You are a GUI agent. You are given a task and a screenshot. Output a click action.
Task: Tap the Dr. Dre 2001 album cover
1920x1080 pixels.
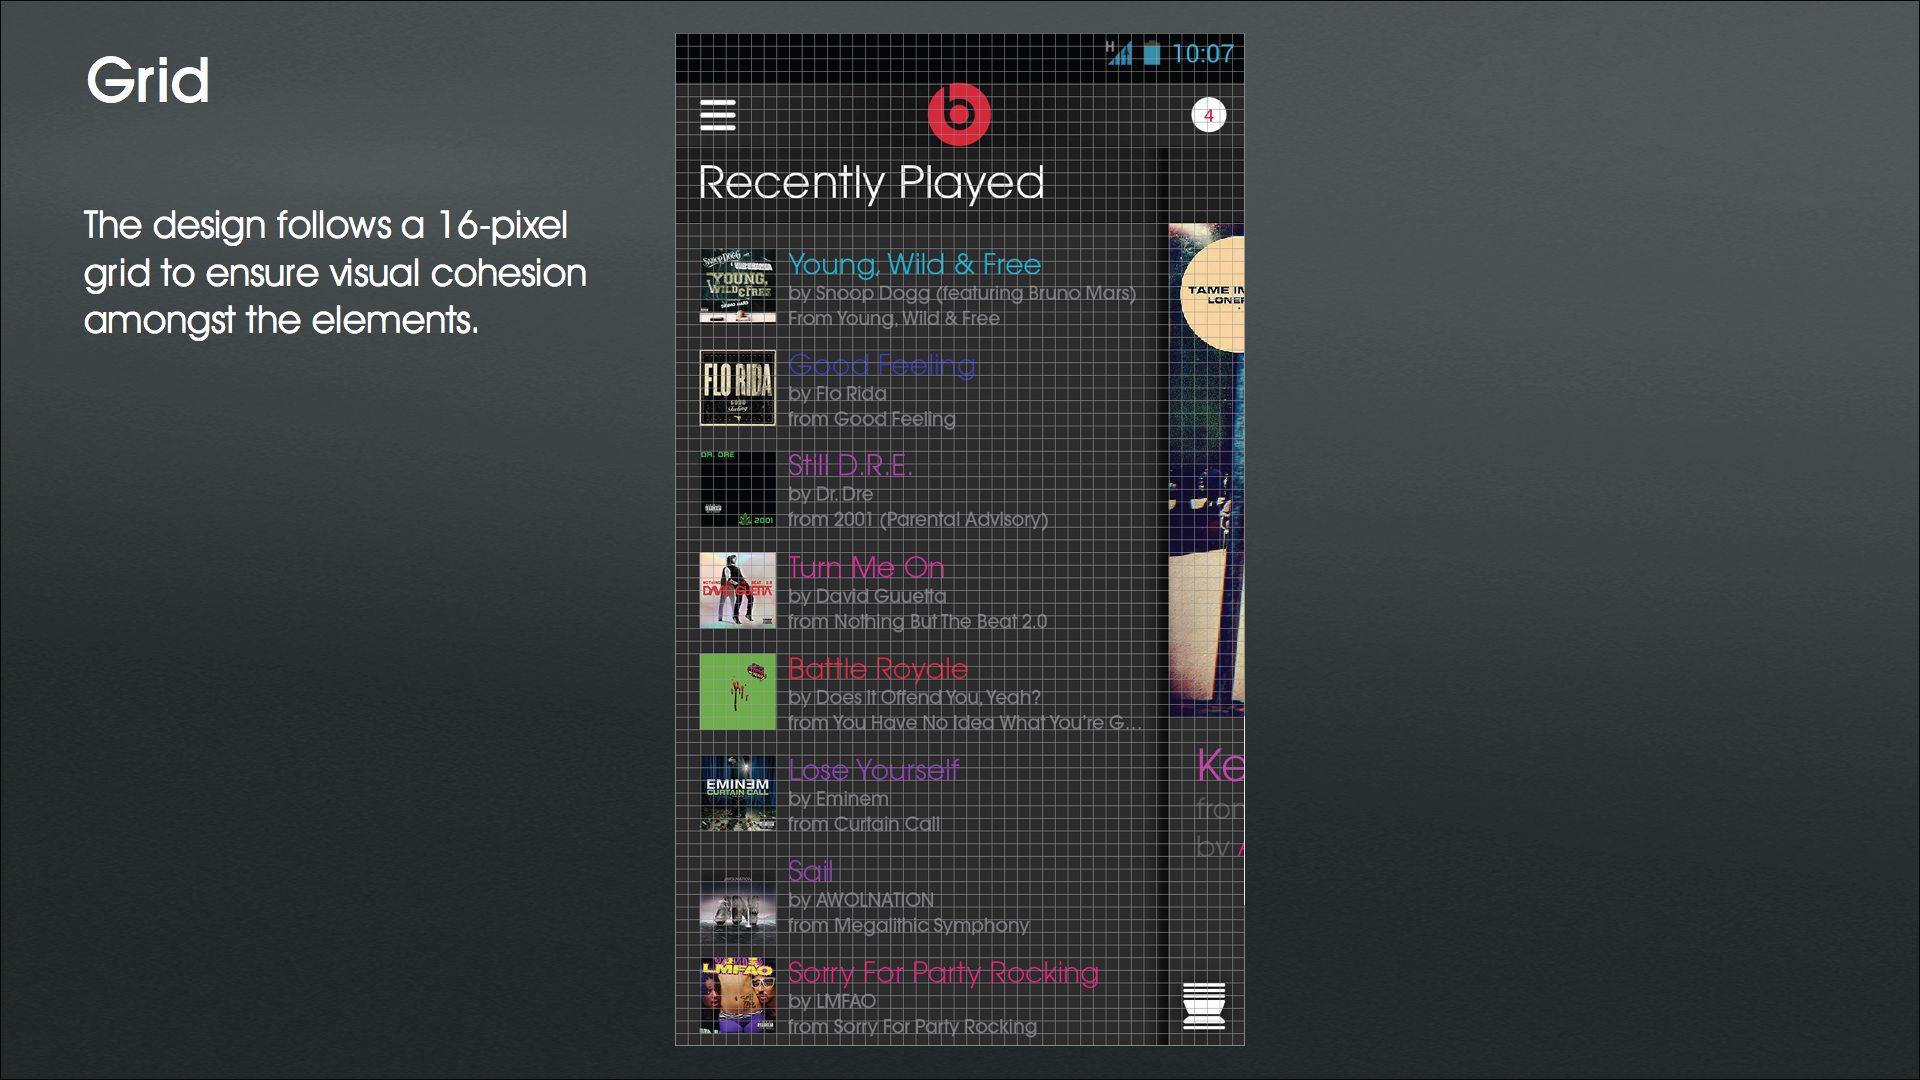(x=738, y=489)
